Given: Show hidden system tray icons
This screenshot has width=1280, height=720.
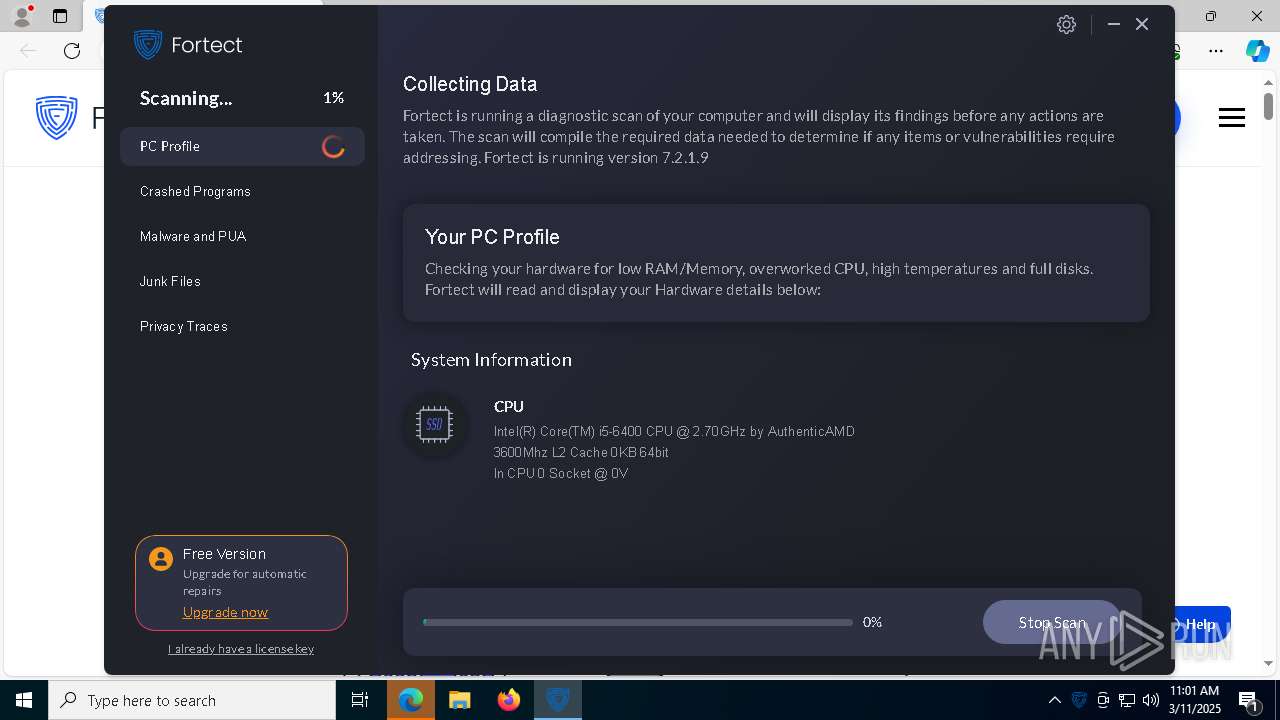Looking at the screenshot, I should pos(1055,700).
